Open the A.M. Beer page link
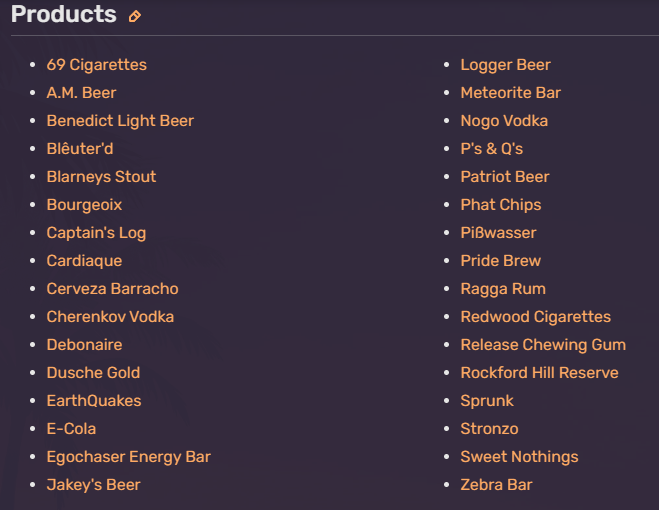 click(81, 92)
